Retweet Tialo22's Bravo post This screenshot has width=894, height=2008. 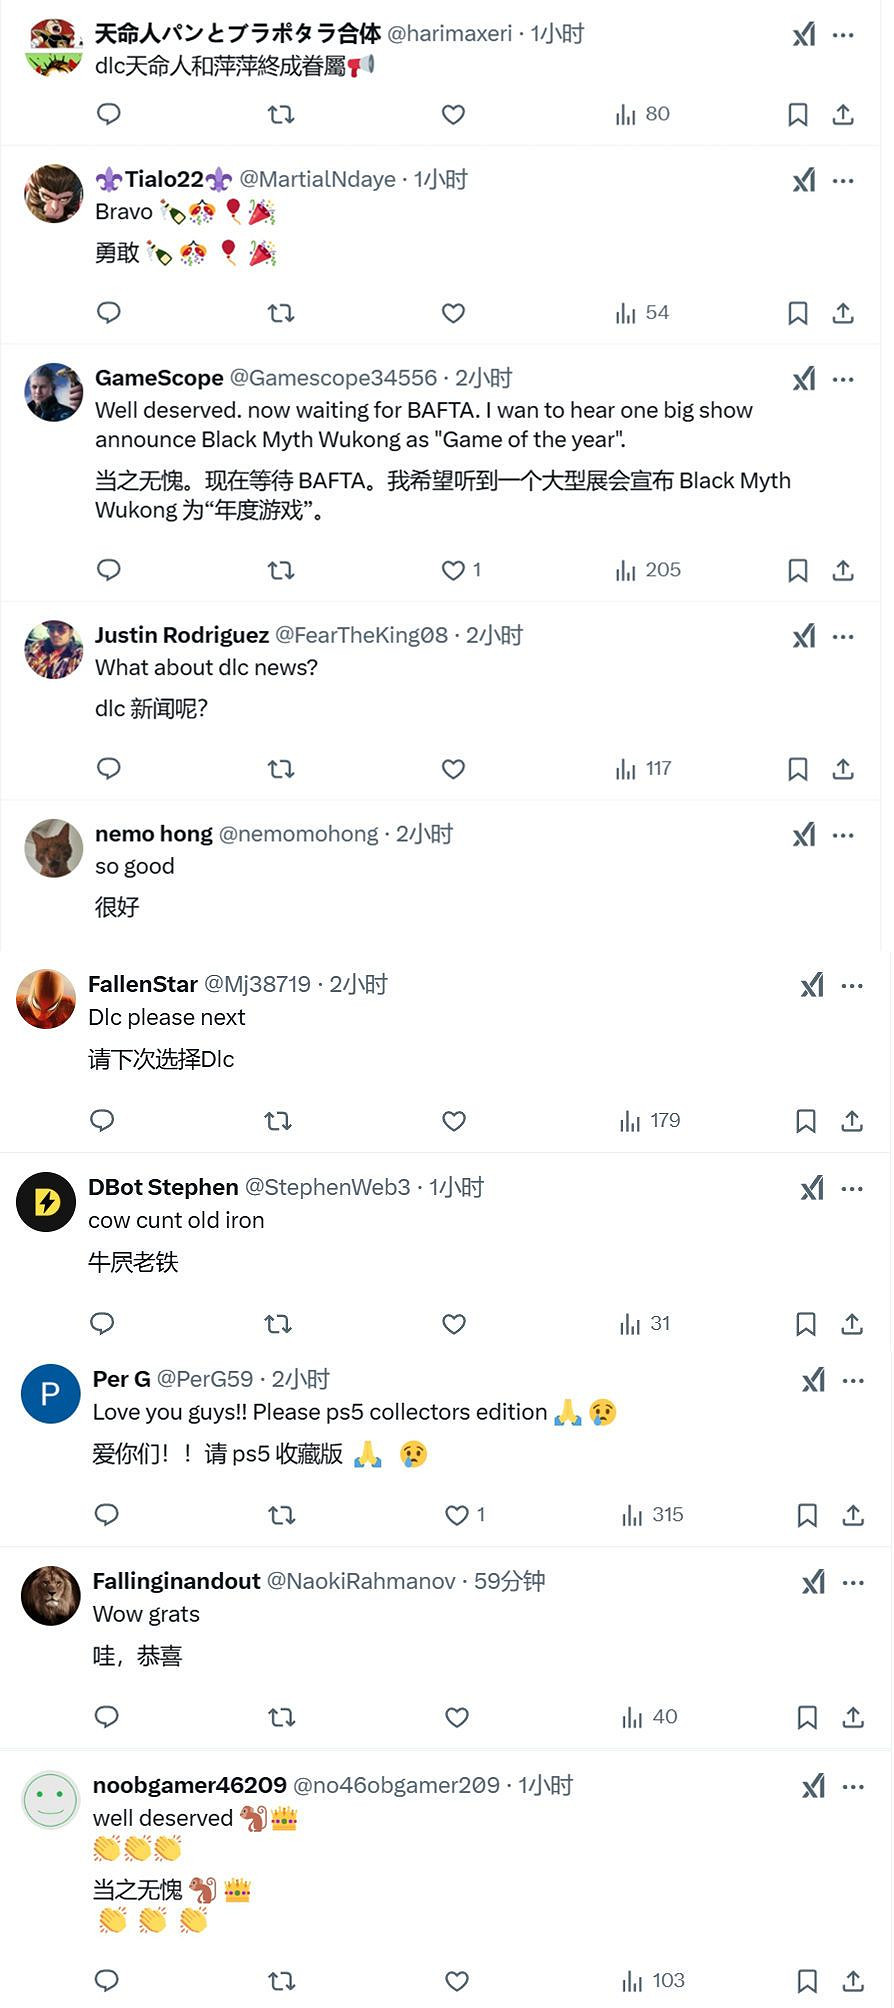(x=281, y=313)
